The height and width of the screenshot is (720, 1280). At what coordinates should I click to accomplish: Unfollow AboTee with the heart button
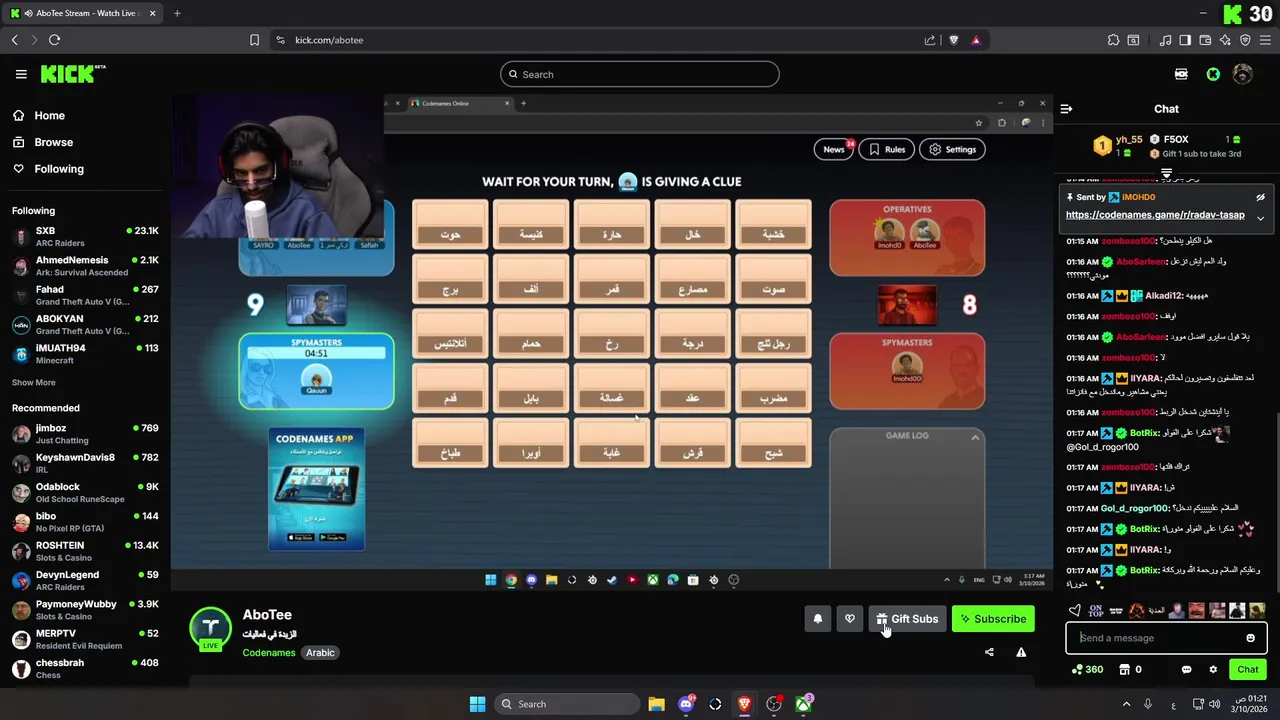850,619
